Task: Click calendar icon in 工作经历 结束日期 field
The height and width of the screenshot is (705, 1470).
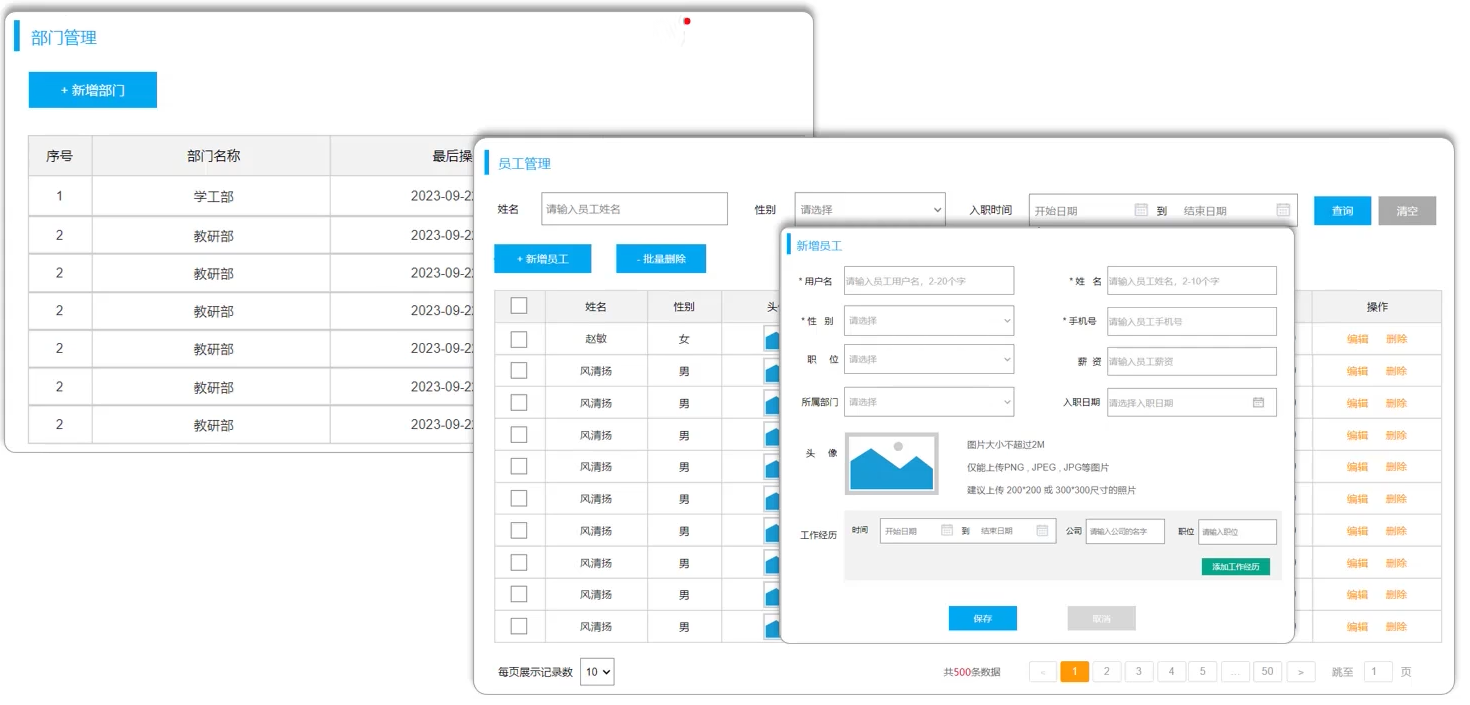Action: point(1042,531)
